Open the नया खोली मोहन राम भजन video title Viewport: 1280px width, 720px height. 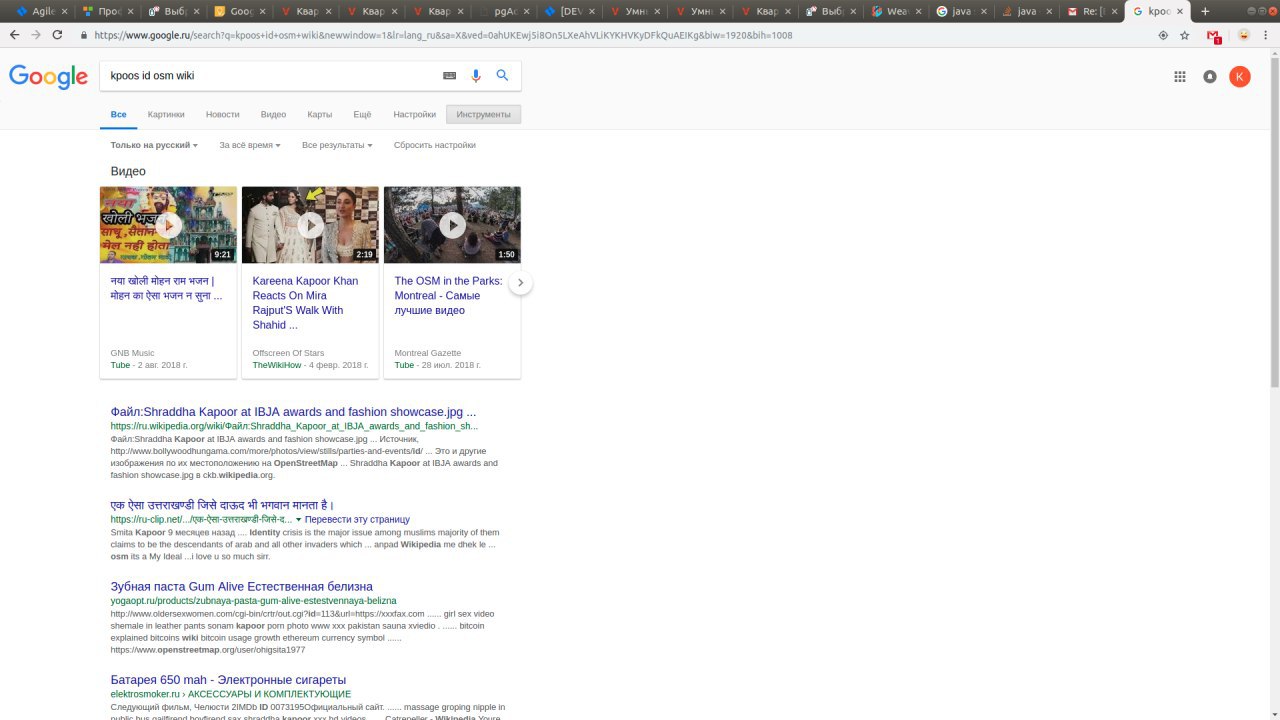tap(166, 288)
